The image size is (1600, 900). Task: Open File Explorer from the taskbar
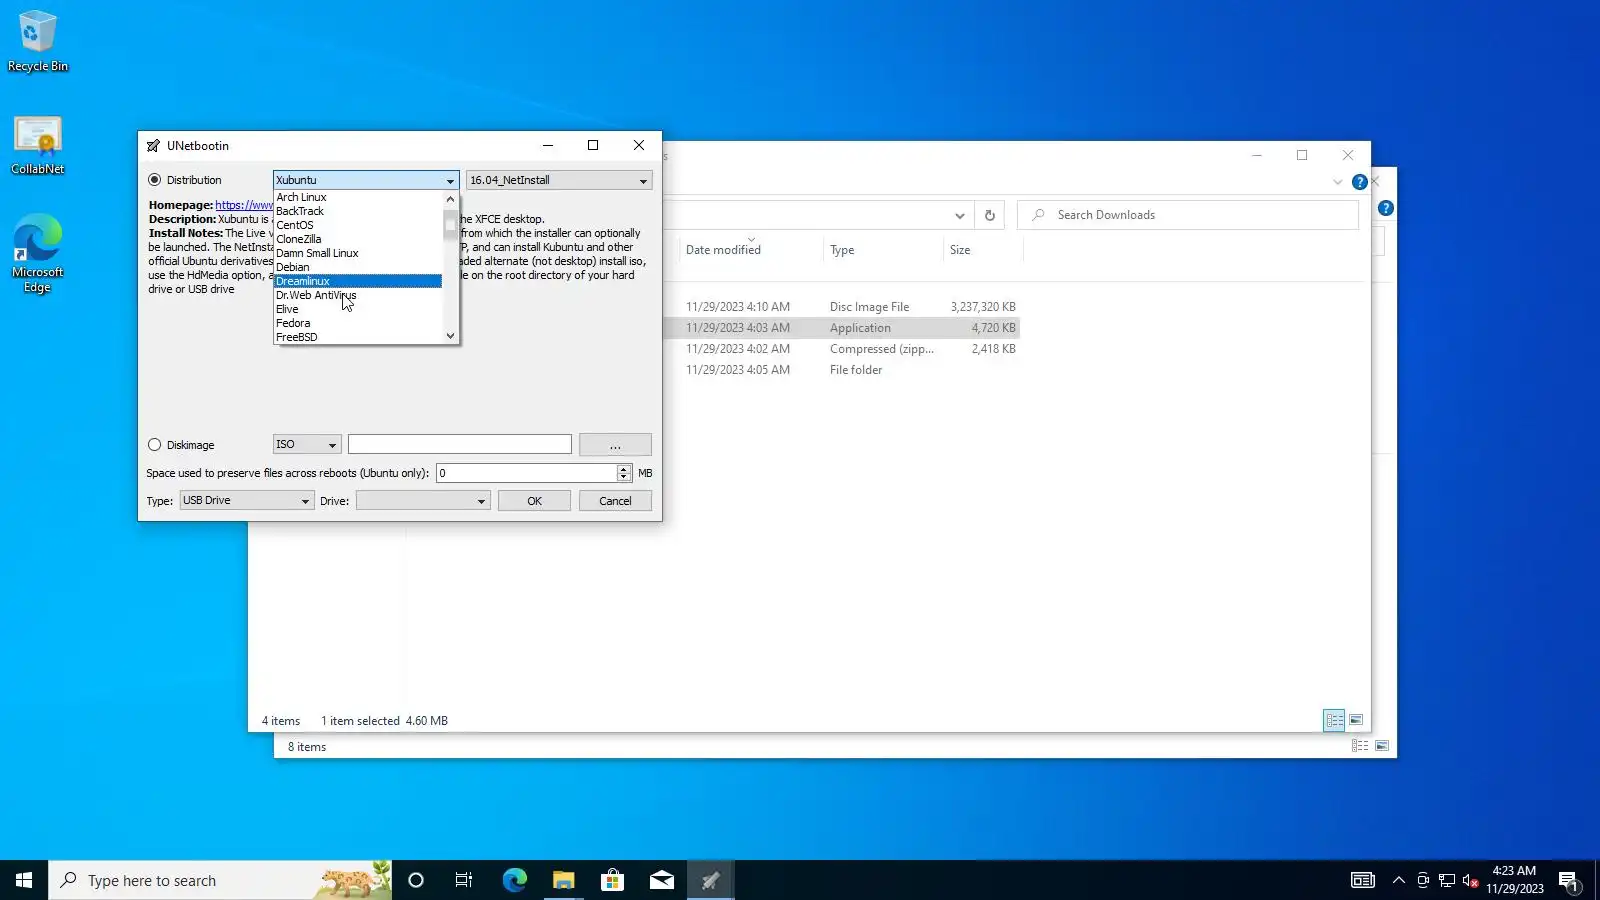pyautogui.click(x=563, y=880)
